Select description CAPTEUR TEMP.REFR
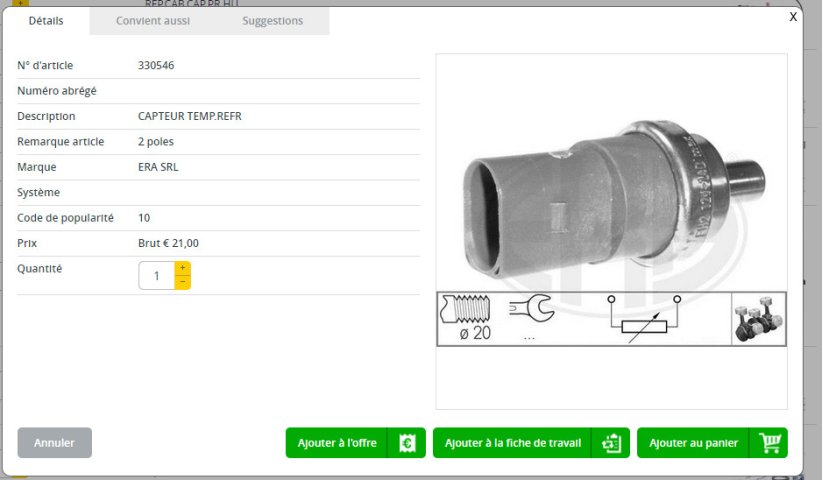 pyautogui.click(x=190, y=116)
